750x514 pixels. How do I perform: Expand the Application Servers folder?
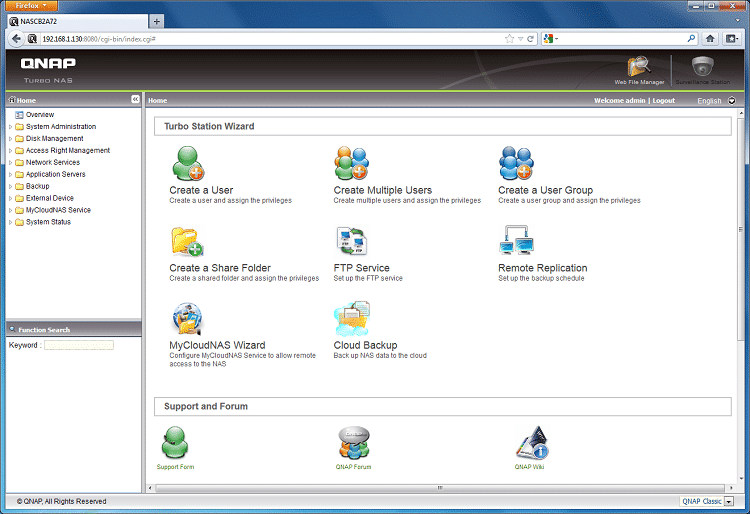[11, 175]
